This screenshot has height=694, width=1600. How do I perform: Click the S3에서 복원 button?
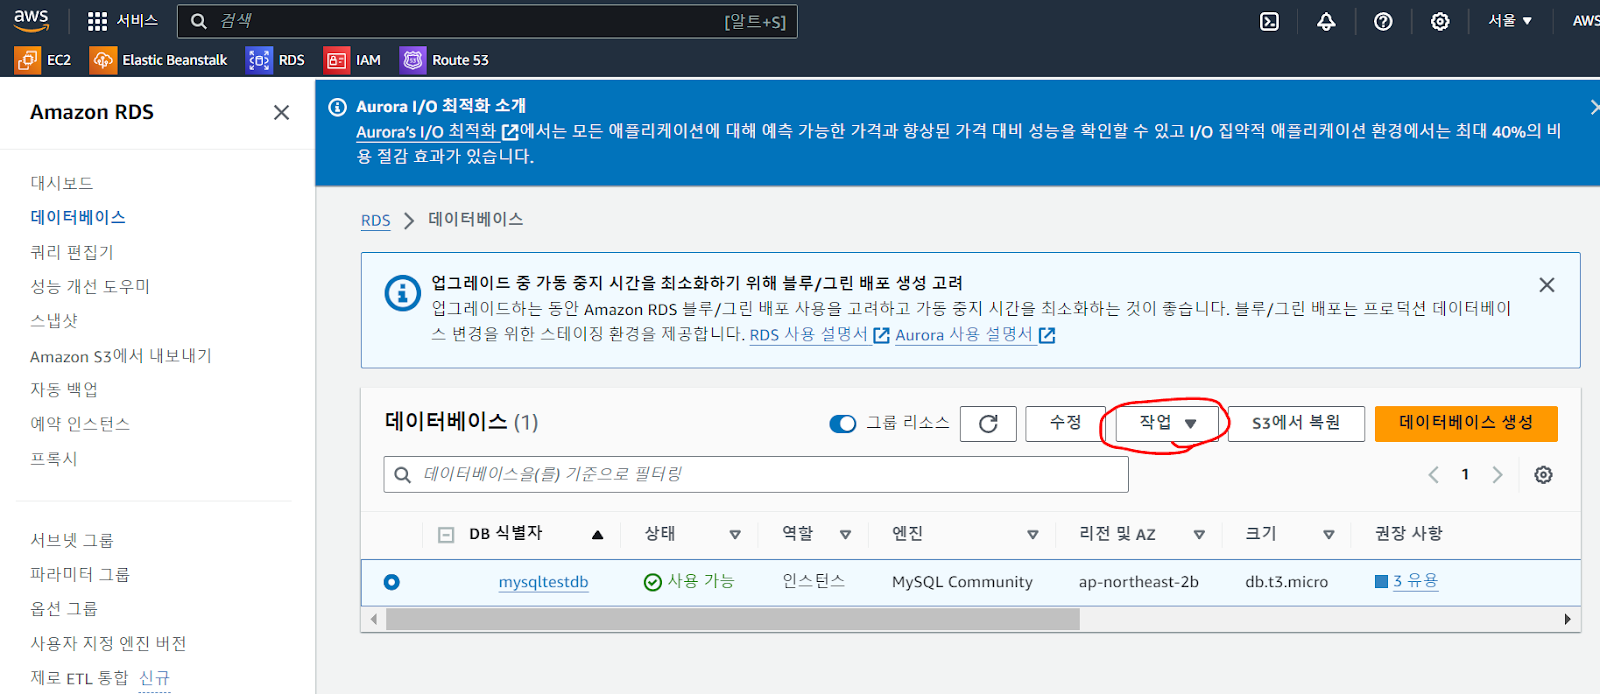(1296, 423)
